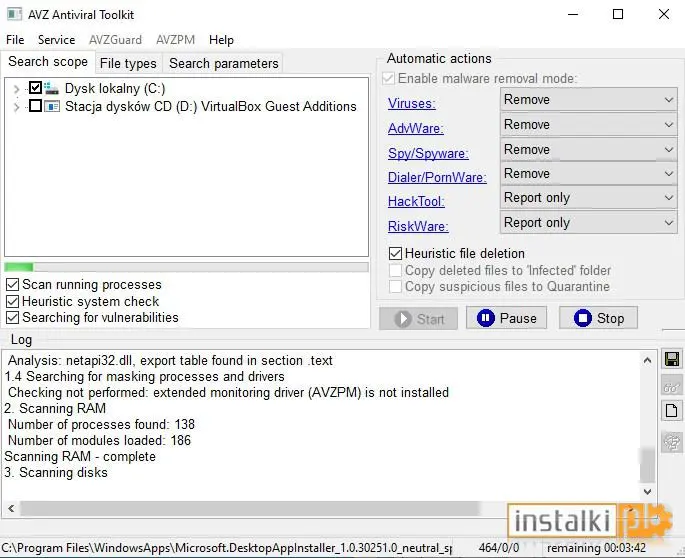Pause the running scan
Viewport: 685px width, 558px height.
coord(506,318)
